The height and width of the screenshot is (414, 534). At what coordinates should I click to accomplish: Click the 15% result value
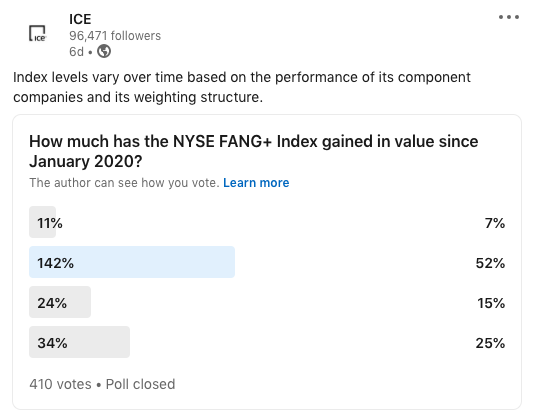click(491, 303)
